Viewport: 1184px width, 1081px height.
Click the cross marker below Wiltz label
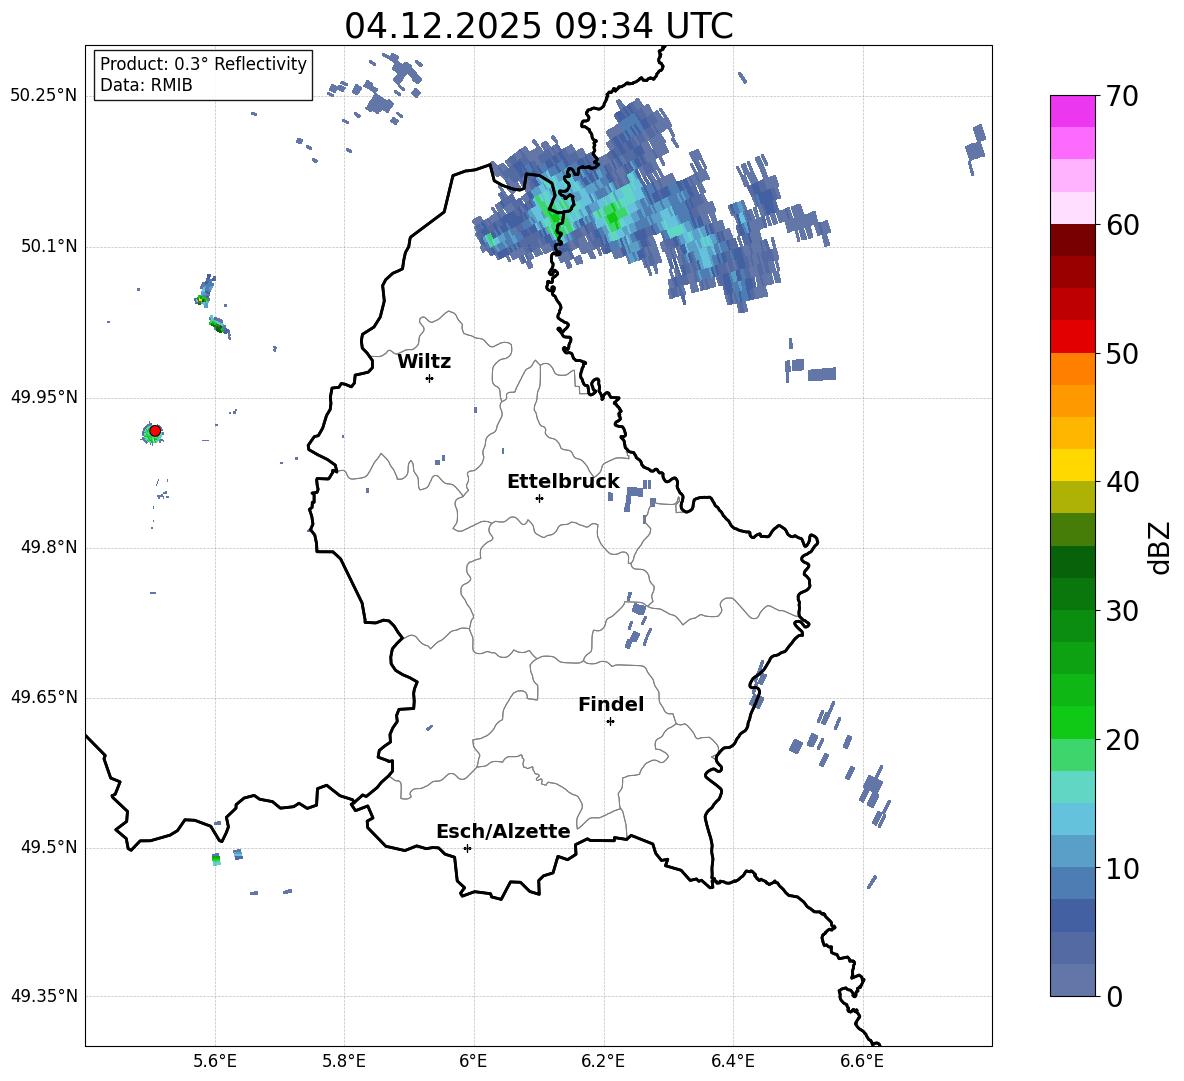[x=430, y=378]
